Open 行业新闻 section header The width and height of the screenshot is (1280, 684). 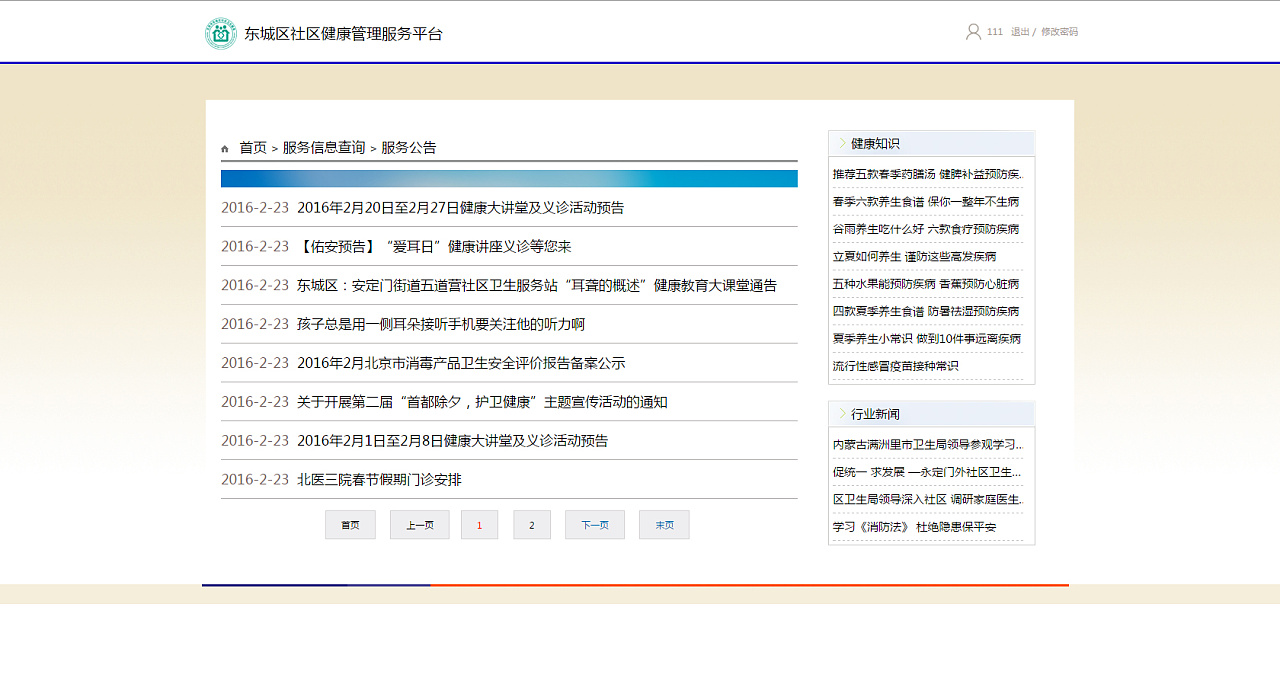[875, 414]
